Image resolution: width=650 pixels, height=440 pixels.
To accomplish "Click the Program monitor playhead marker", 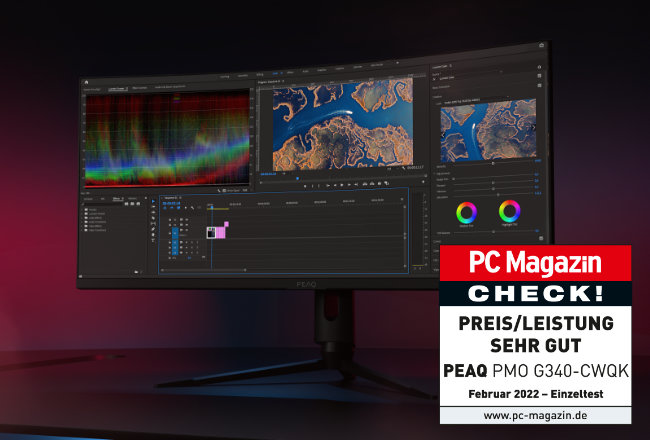I will 297,179.
